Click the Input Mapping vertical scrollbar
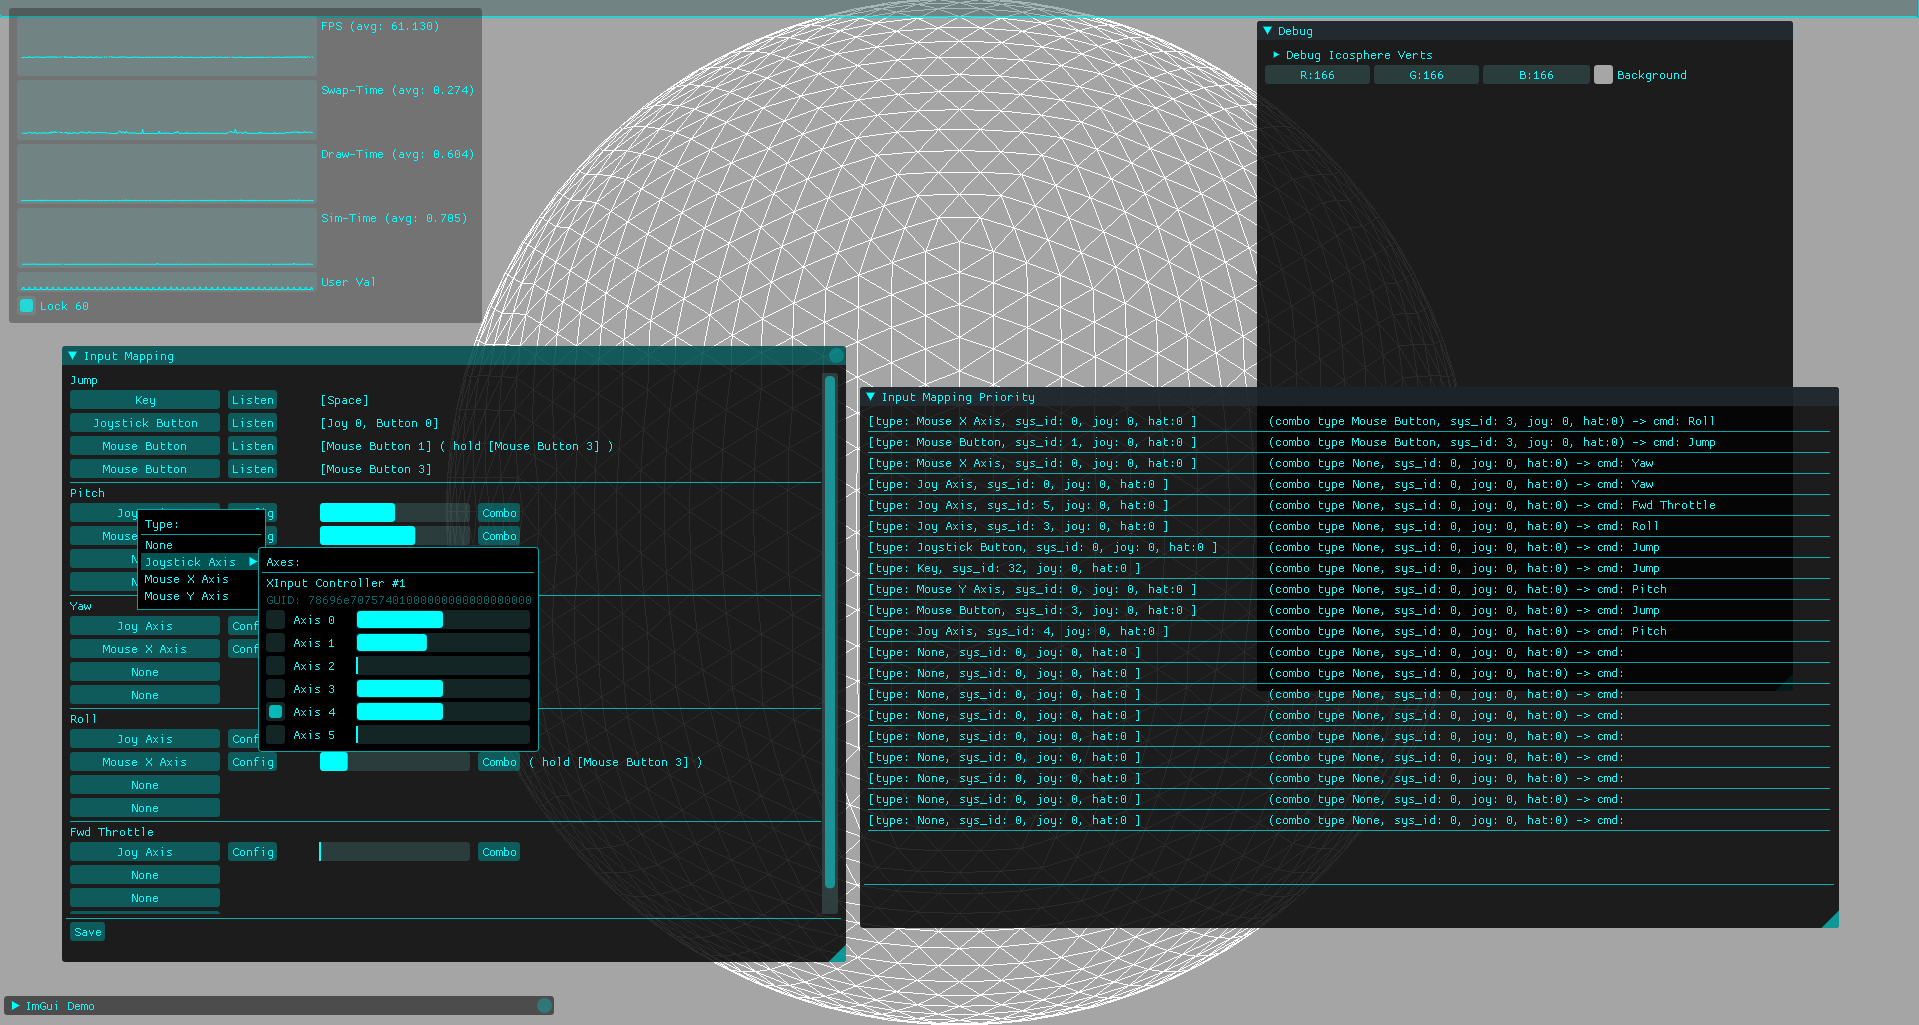The image size is (1919, 1025). pos(829,630)
